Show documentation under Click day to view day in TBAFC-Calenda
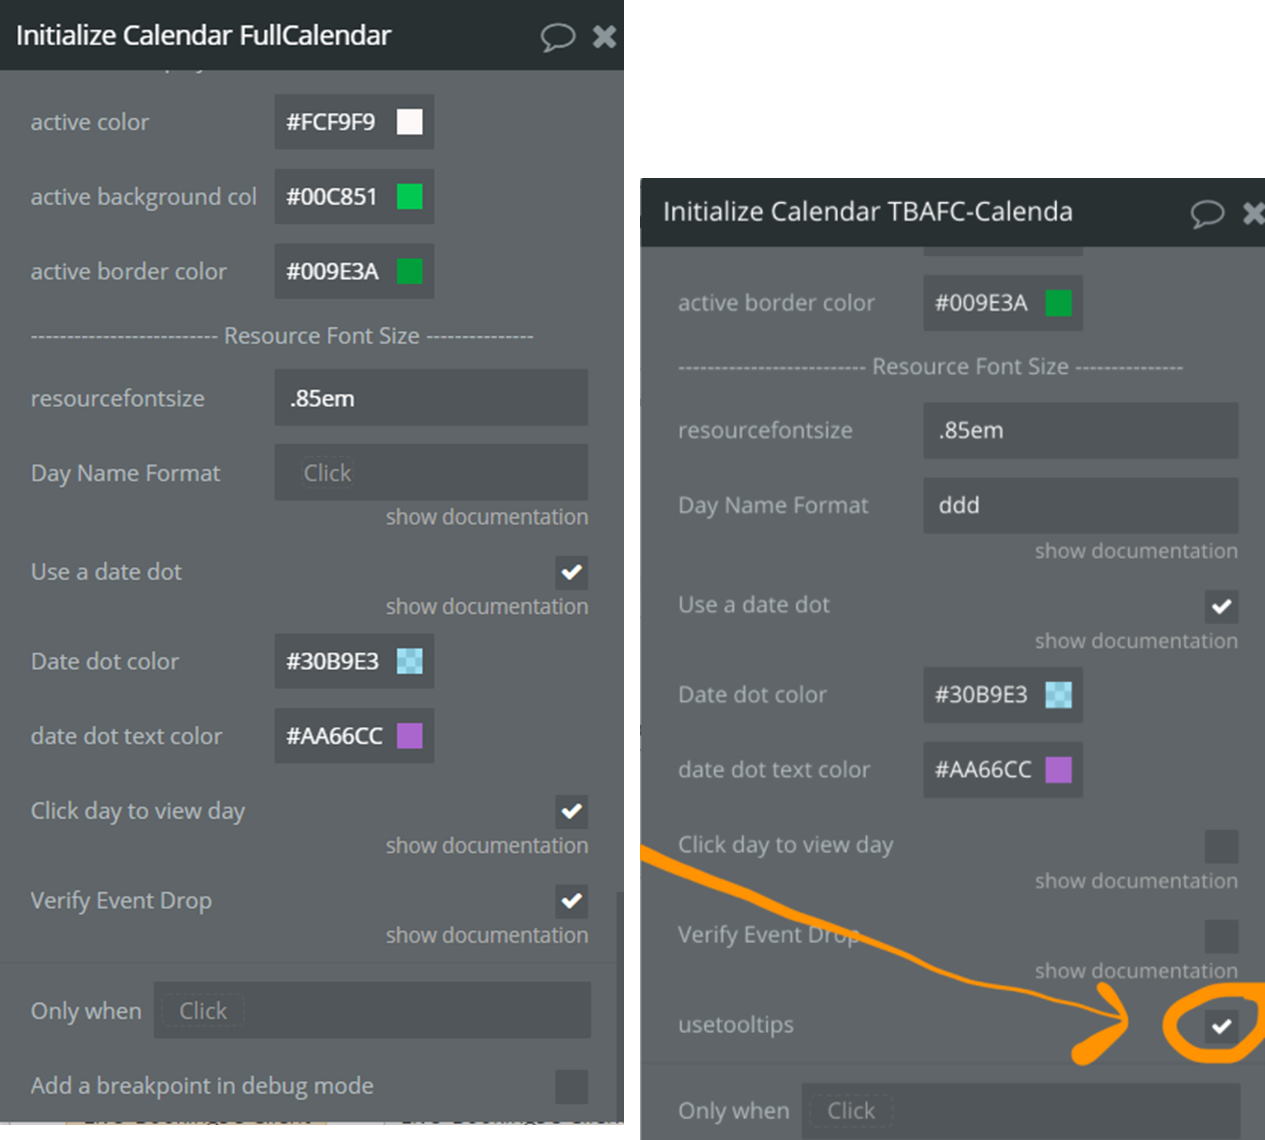The image size is (1265, 1140). [x=1136, y=881]
